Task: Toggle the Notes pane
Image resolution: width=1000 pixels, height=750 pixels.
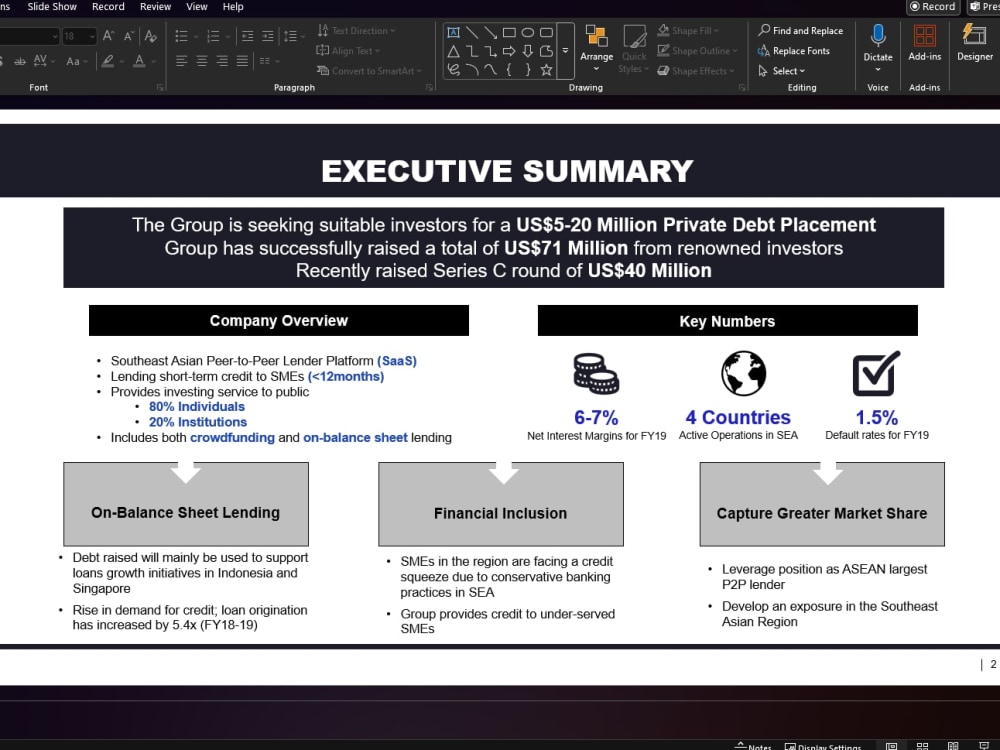Action: [x=753, y=746]
